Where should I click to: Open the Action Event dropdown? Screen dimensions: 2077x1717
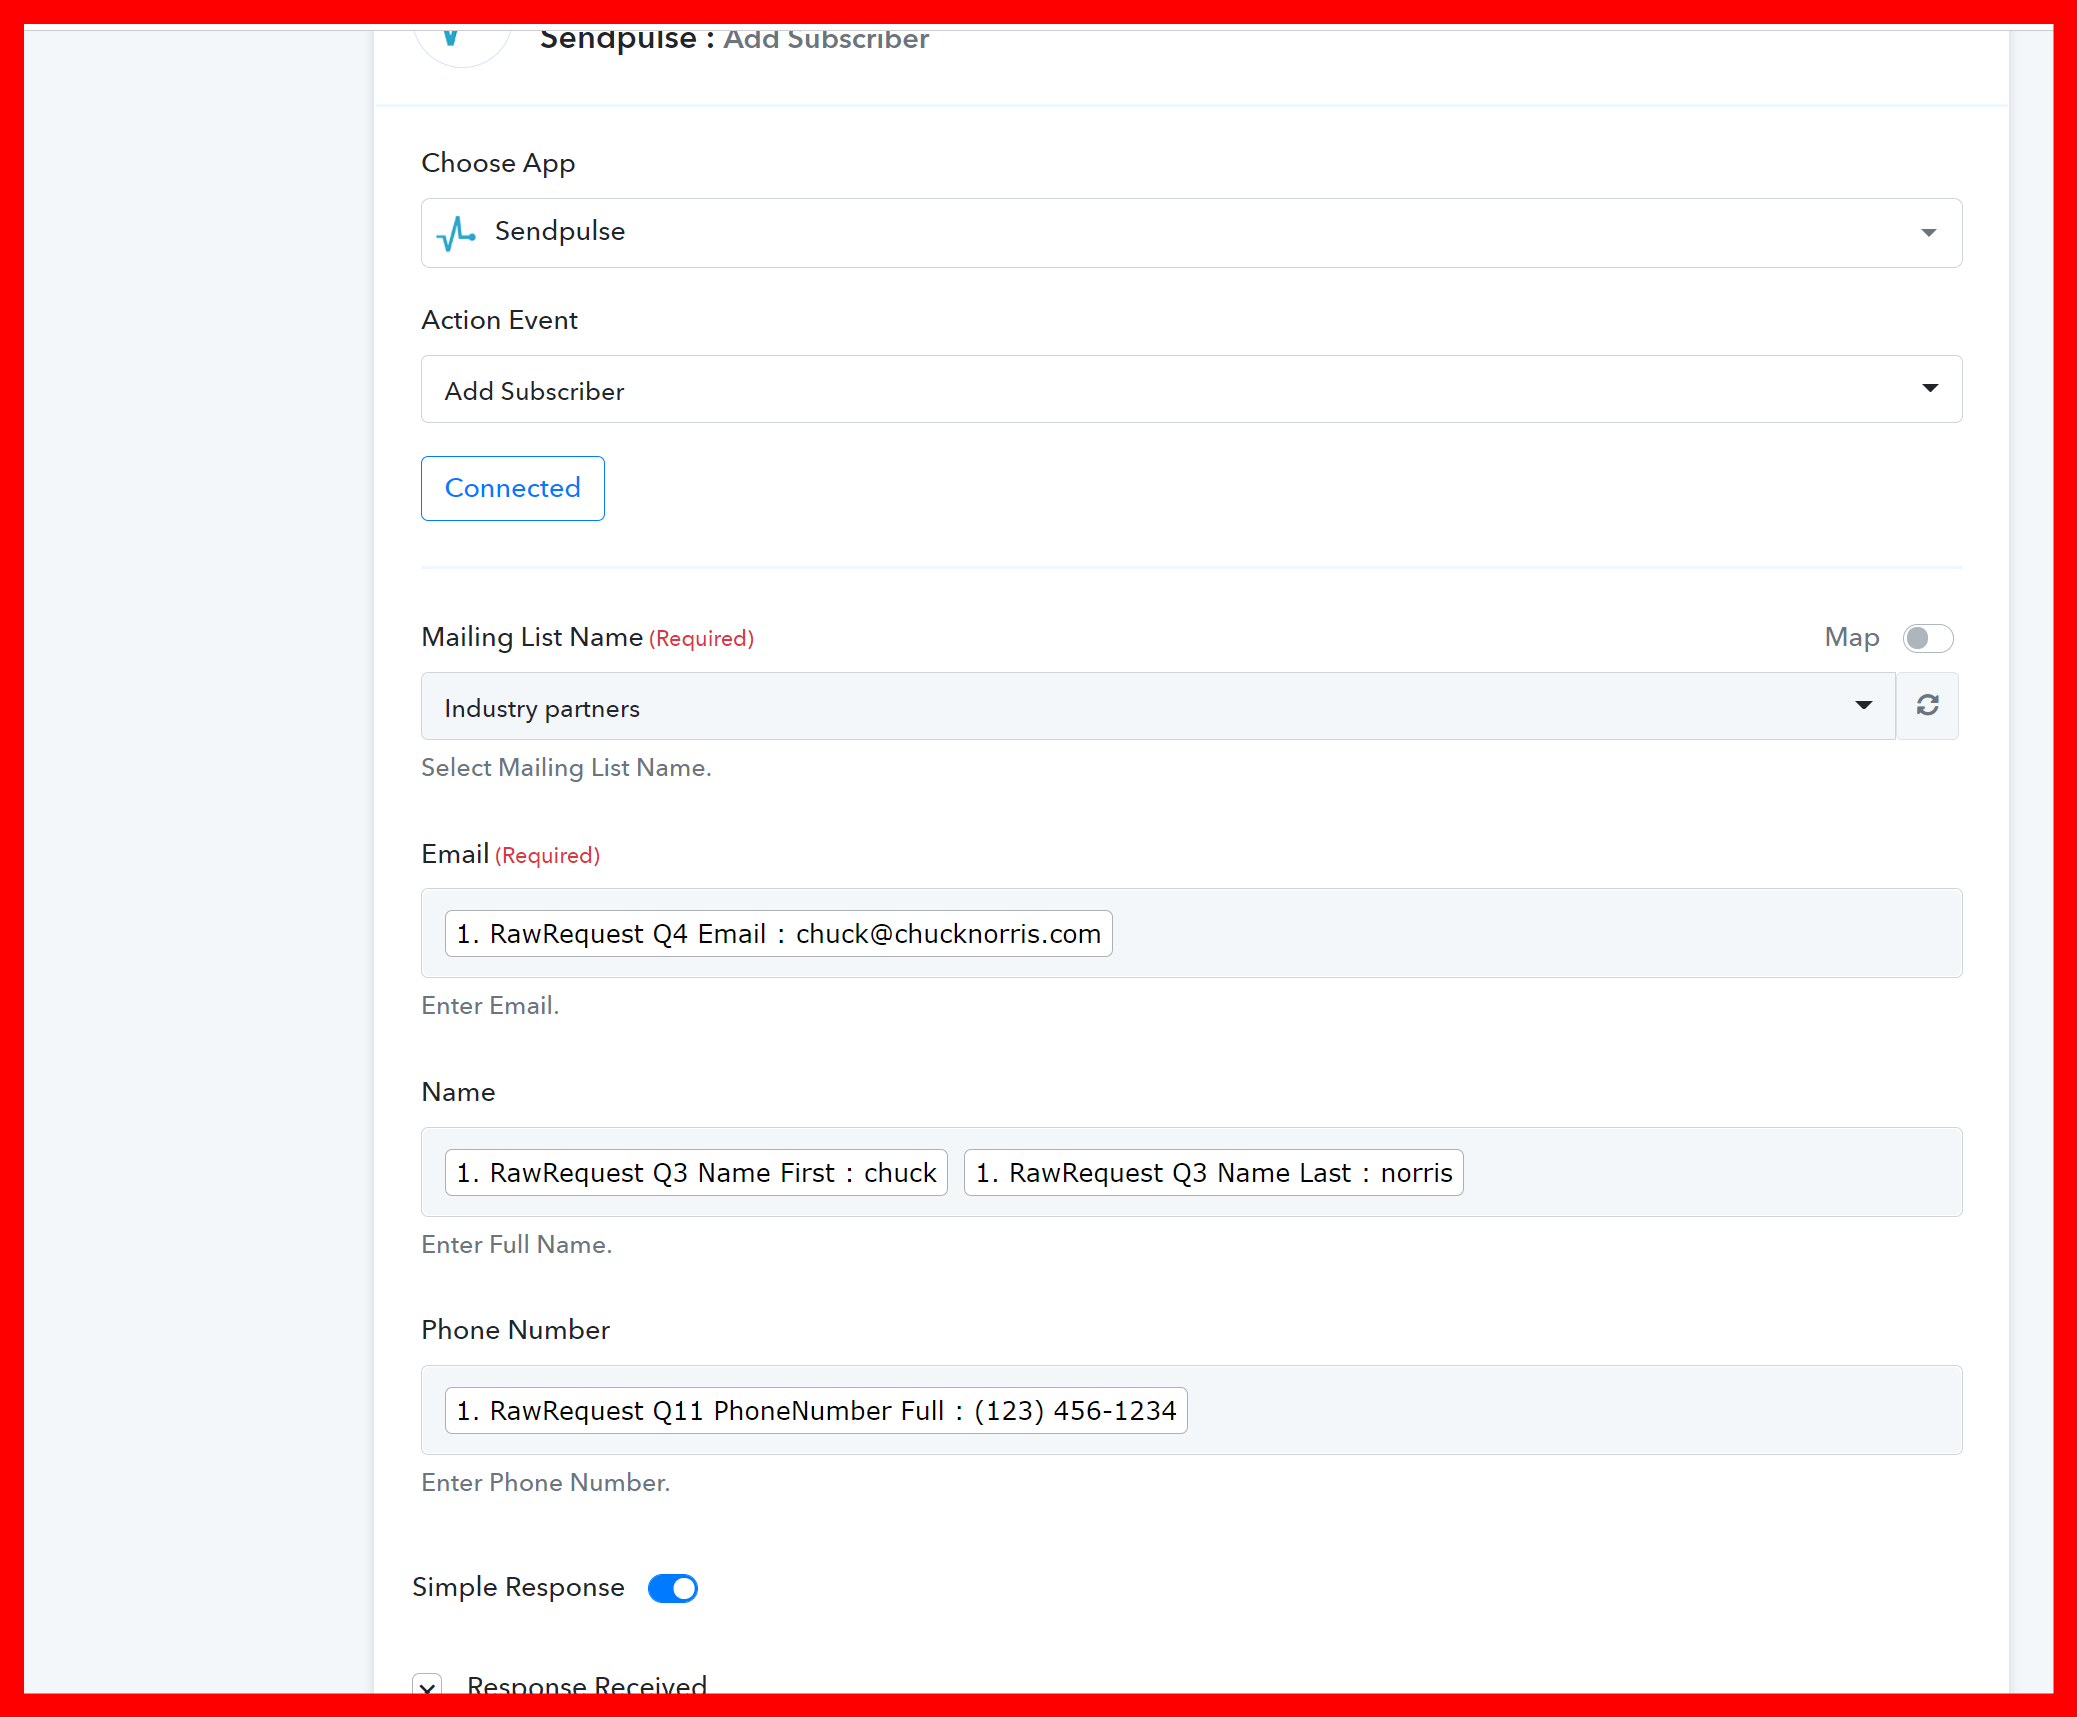point(1191,389)
